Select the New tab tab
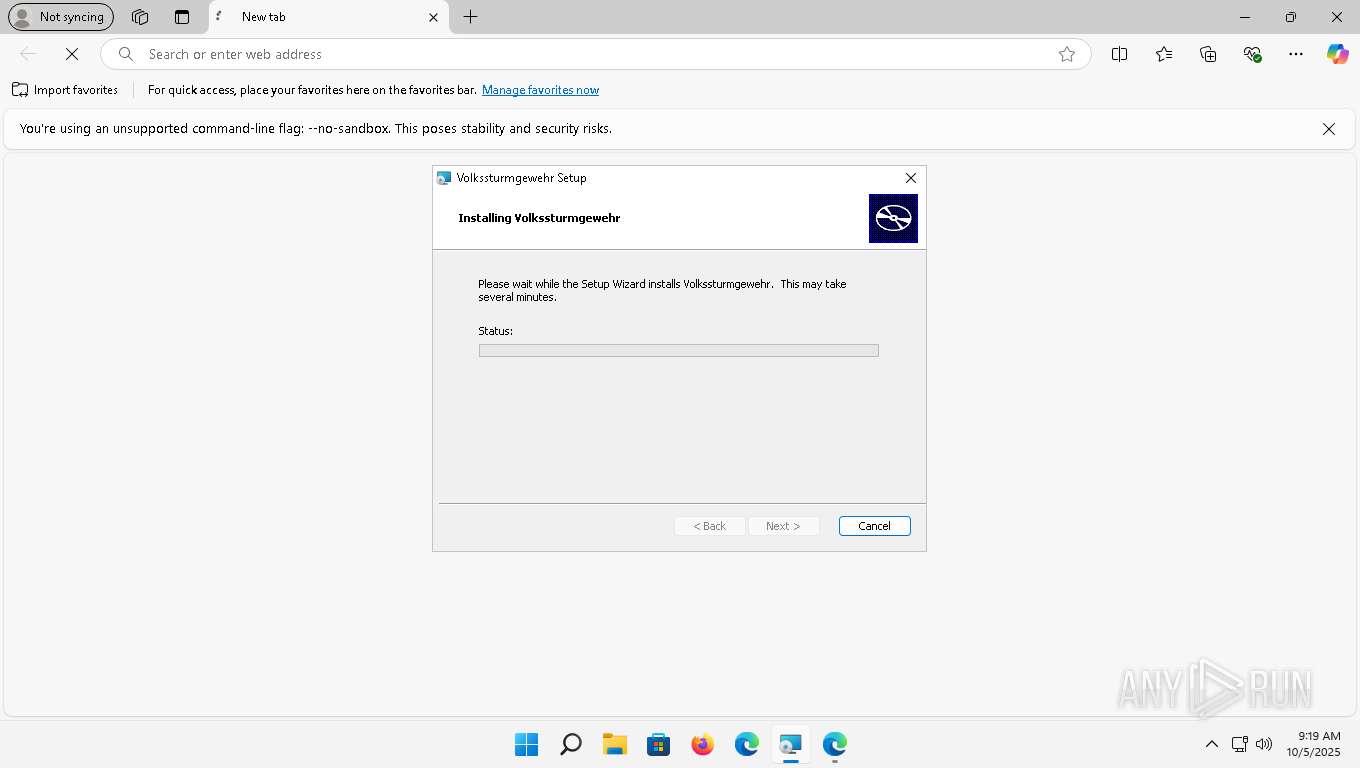 point(327,17)
